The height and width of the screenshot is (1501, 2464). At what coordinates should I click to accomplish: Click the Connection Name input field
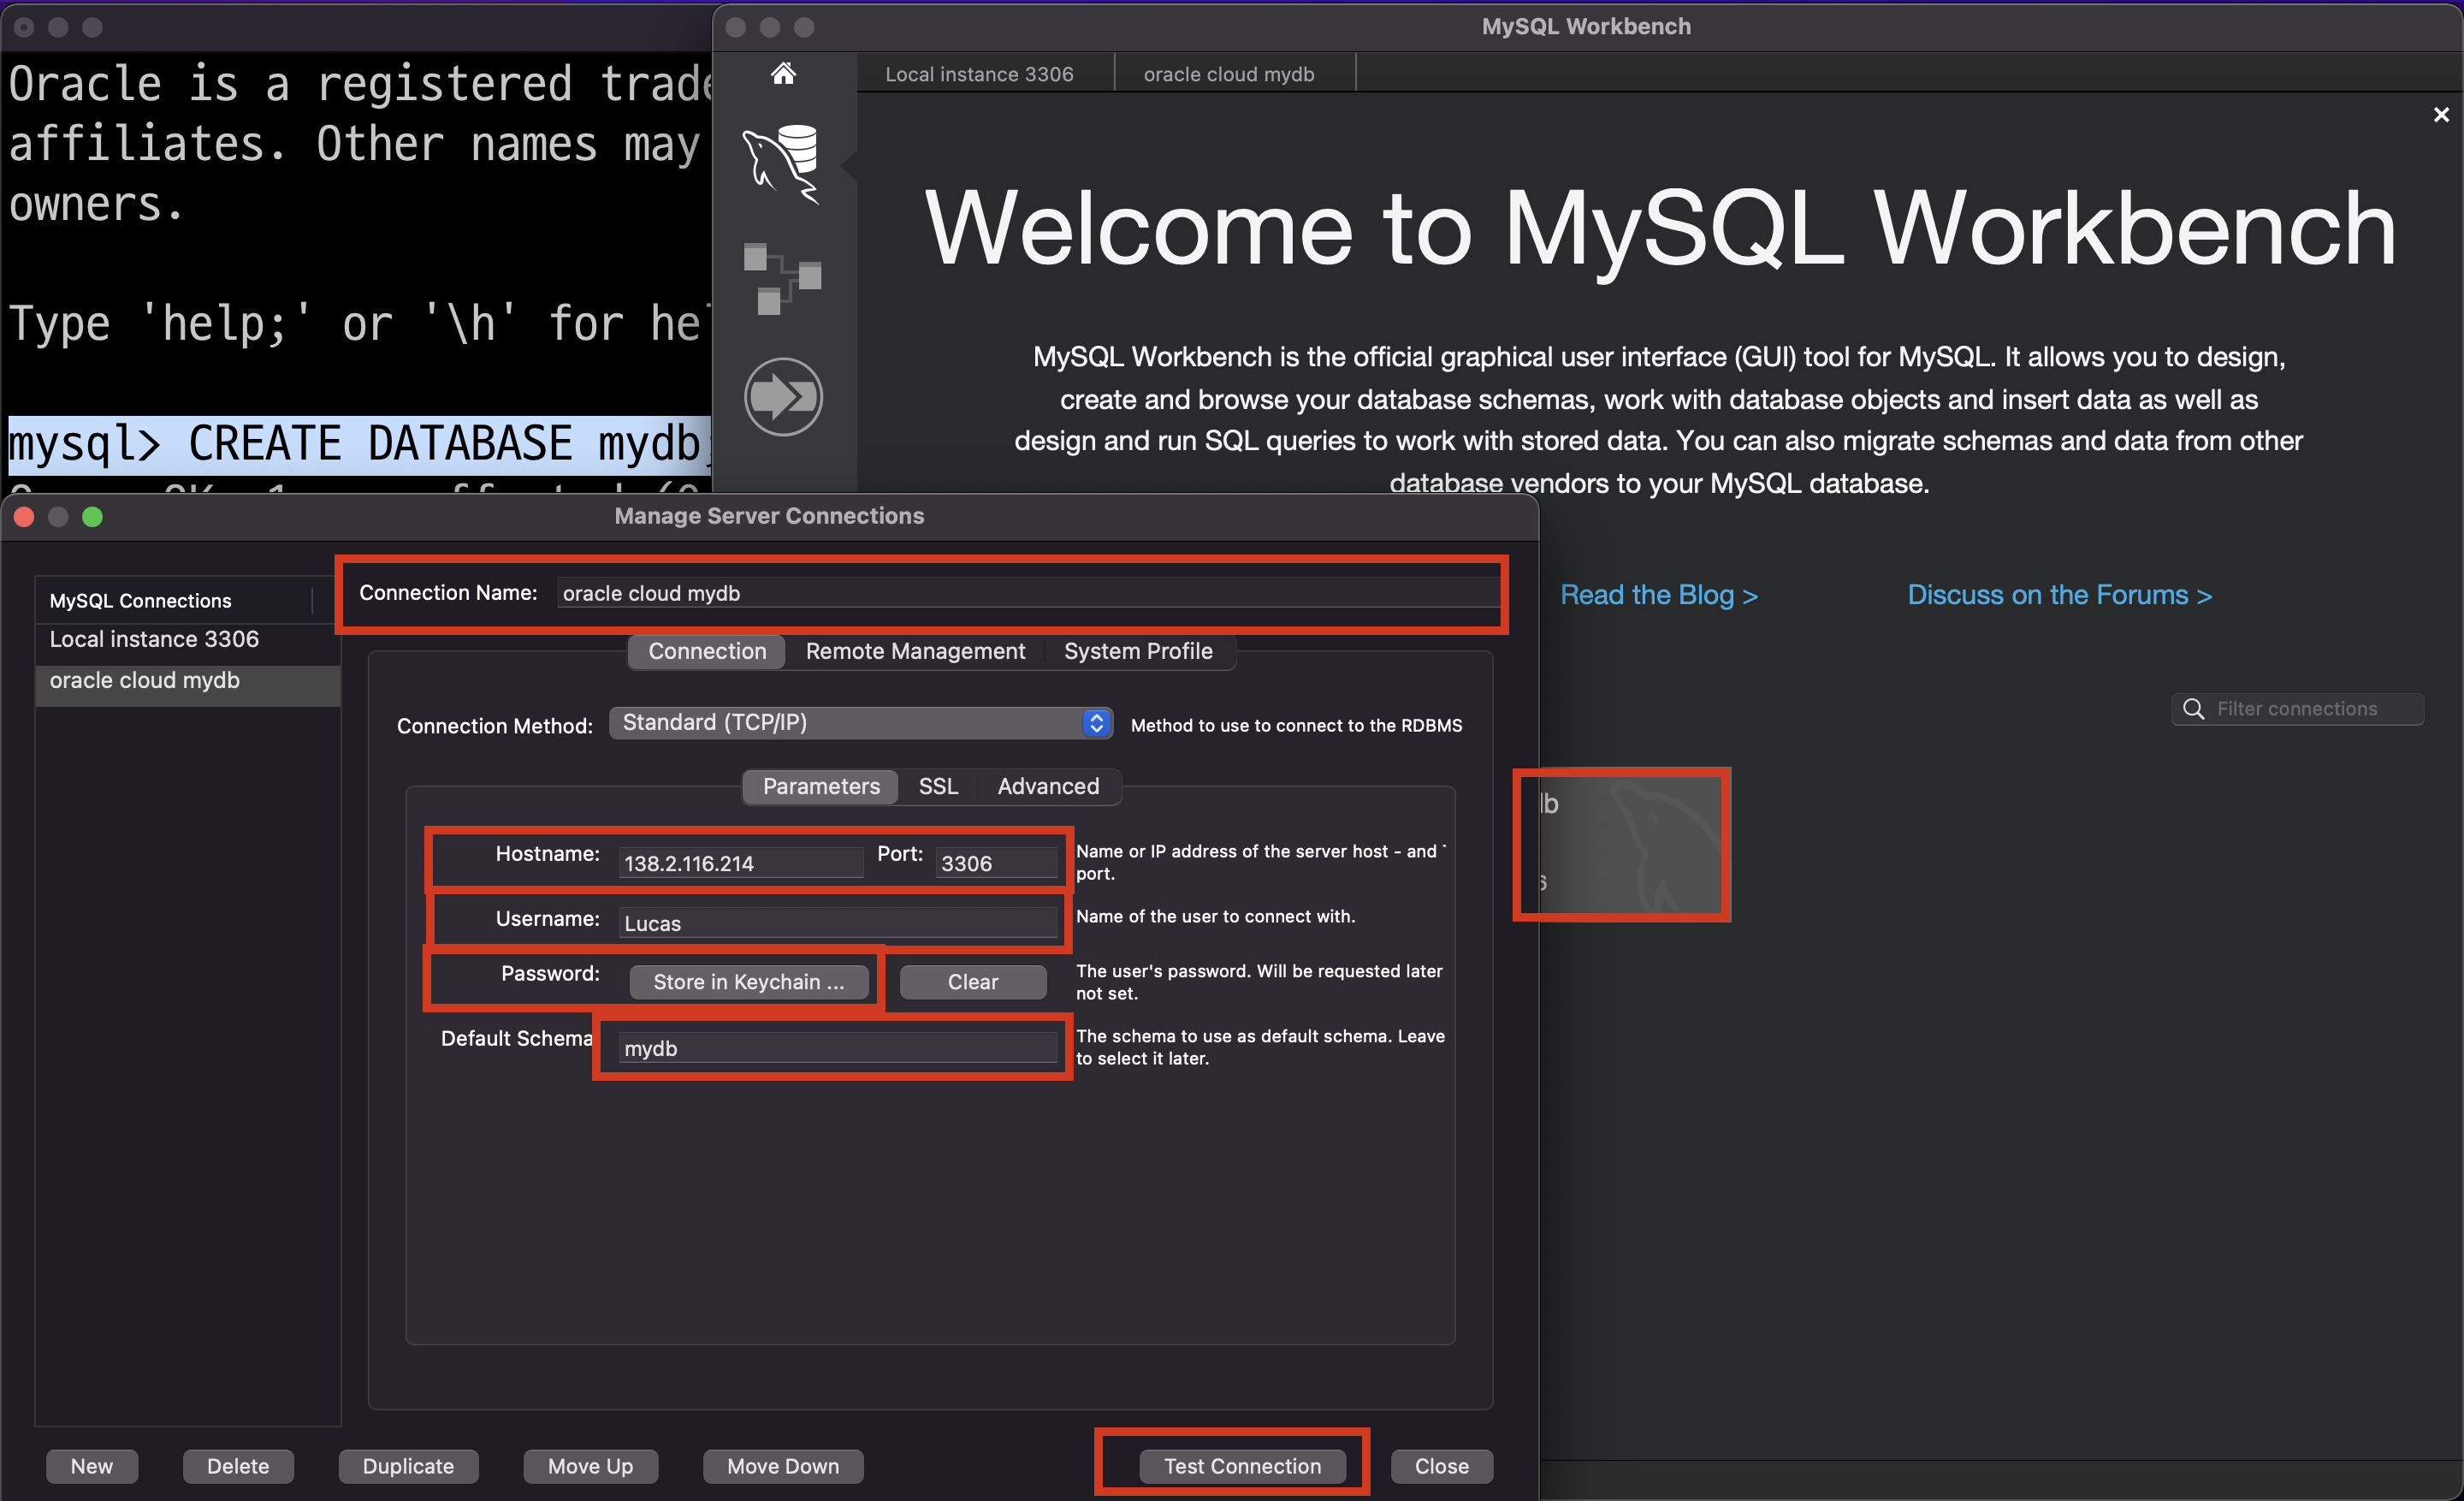tap(1028, 594)
